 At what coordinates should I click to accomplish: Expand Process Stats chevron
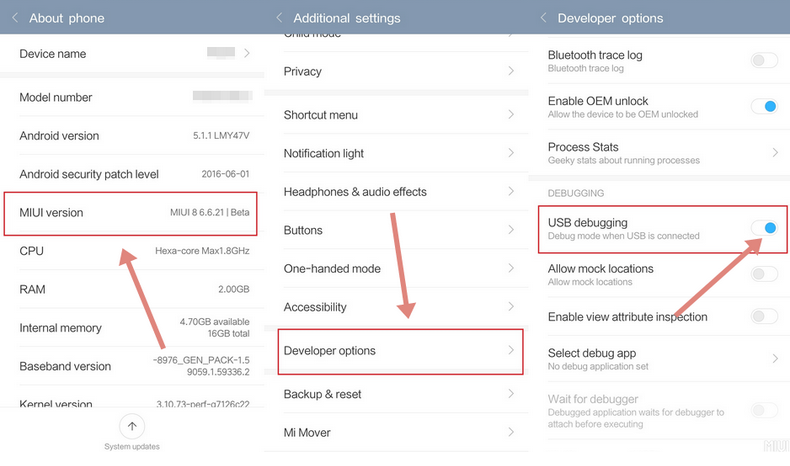(775, 152)
